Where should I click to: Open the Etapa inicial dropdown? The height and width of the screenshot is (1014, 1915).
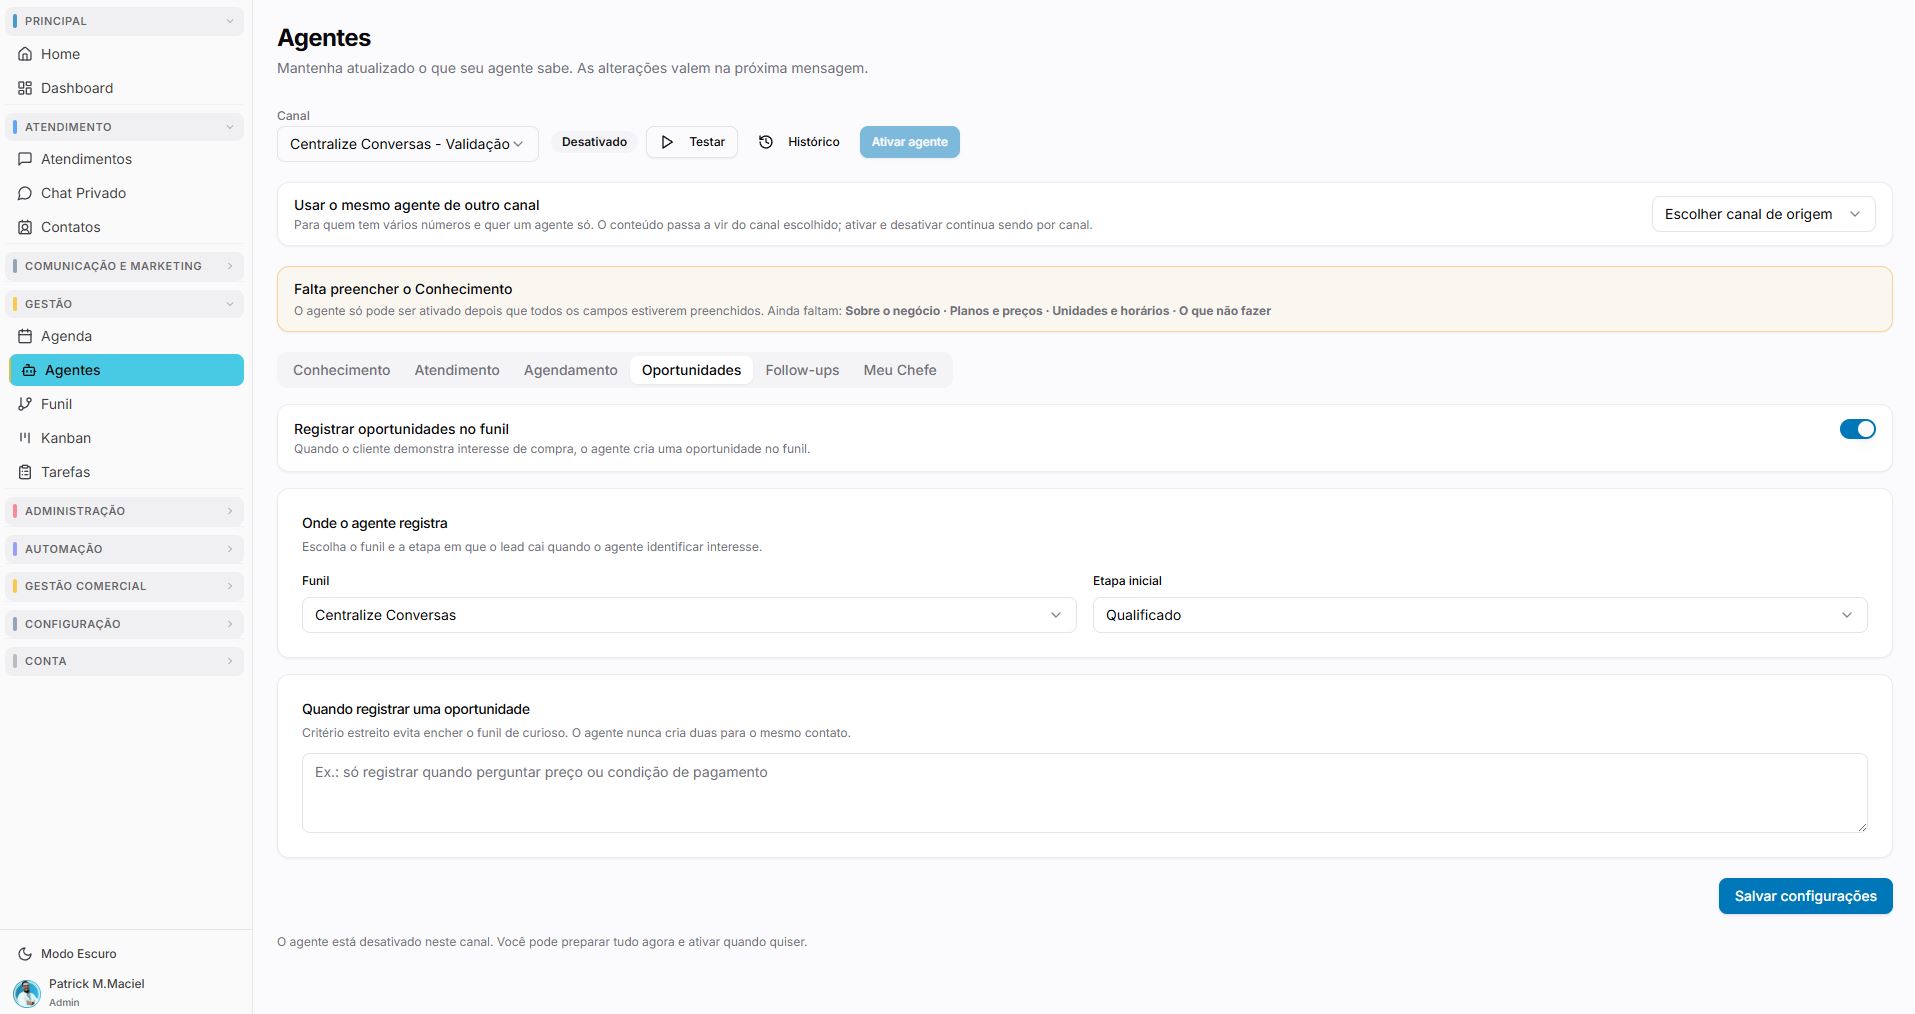point(1480,615)
